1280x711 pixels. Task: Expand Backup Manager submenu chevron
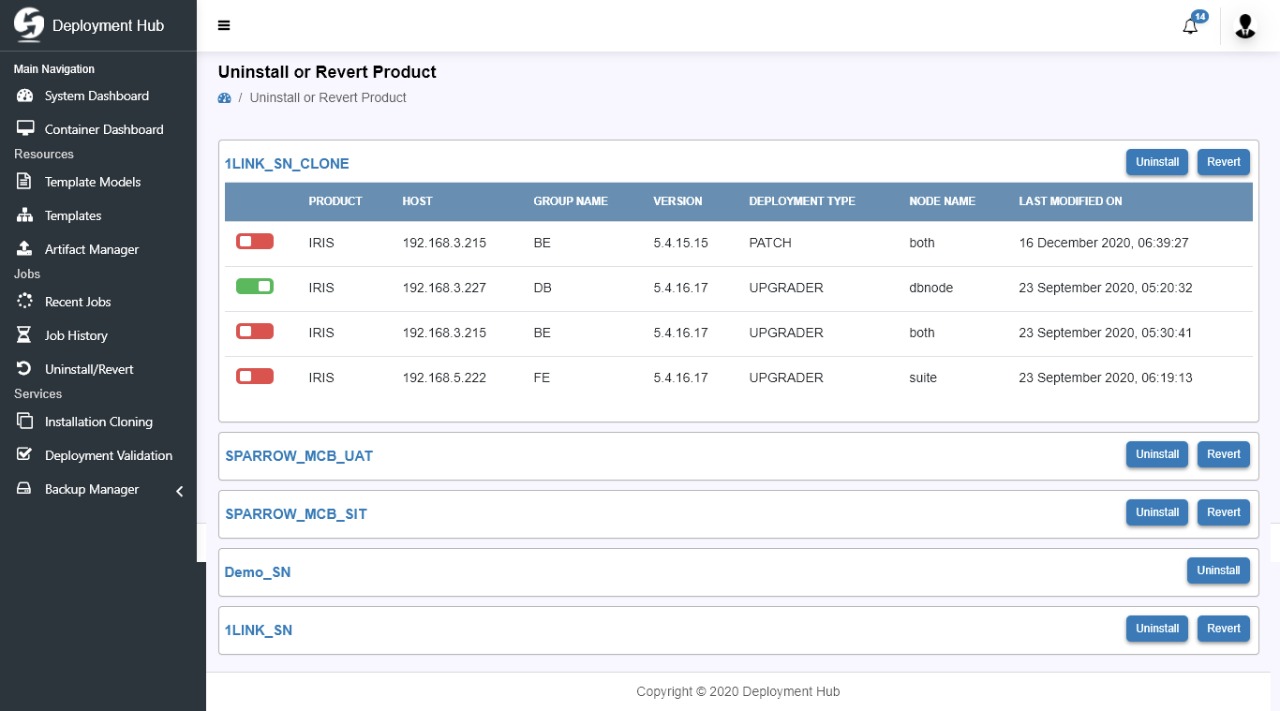pos(180,491)
